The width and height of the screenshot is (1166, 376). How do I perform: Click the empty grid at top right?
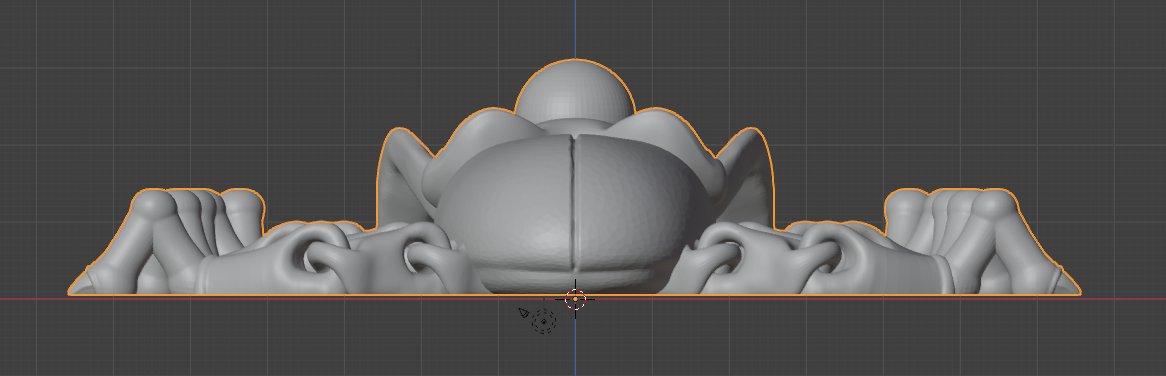click(x=1041, y=59)
